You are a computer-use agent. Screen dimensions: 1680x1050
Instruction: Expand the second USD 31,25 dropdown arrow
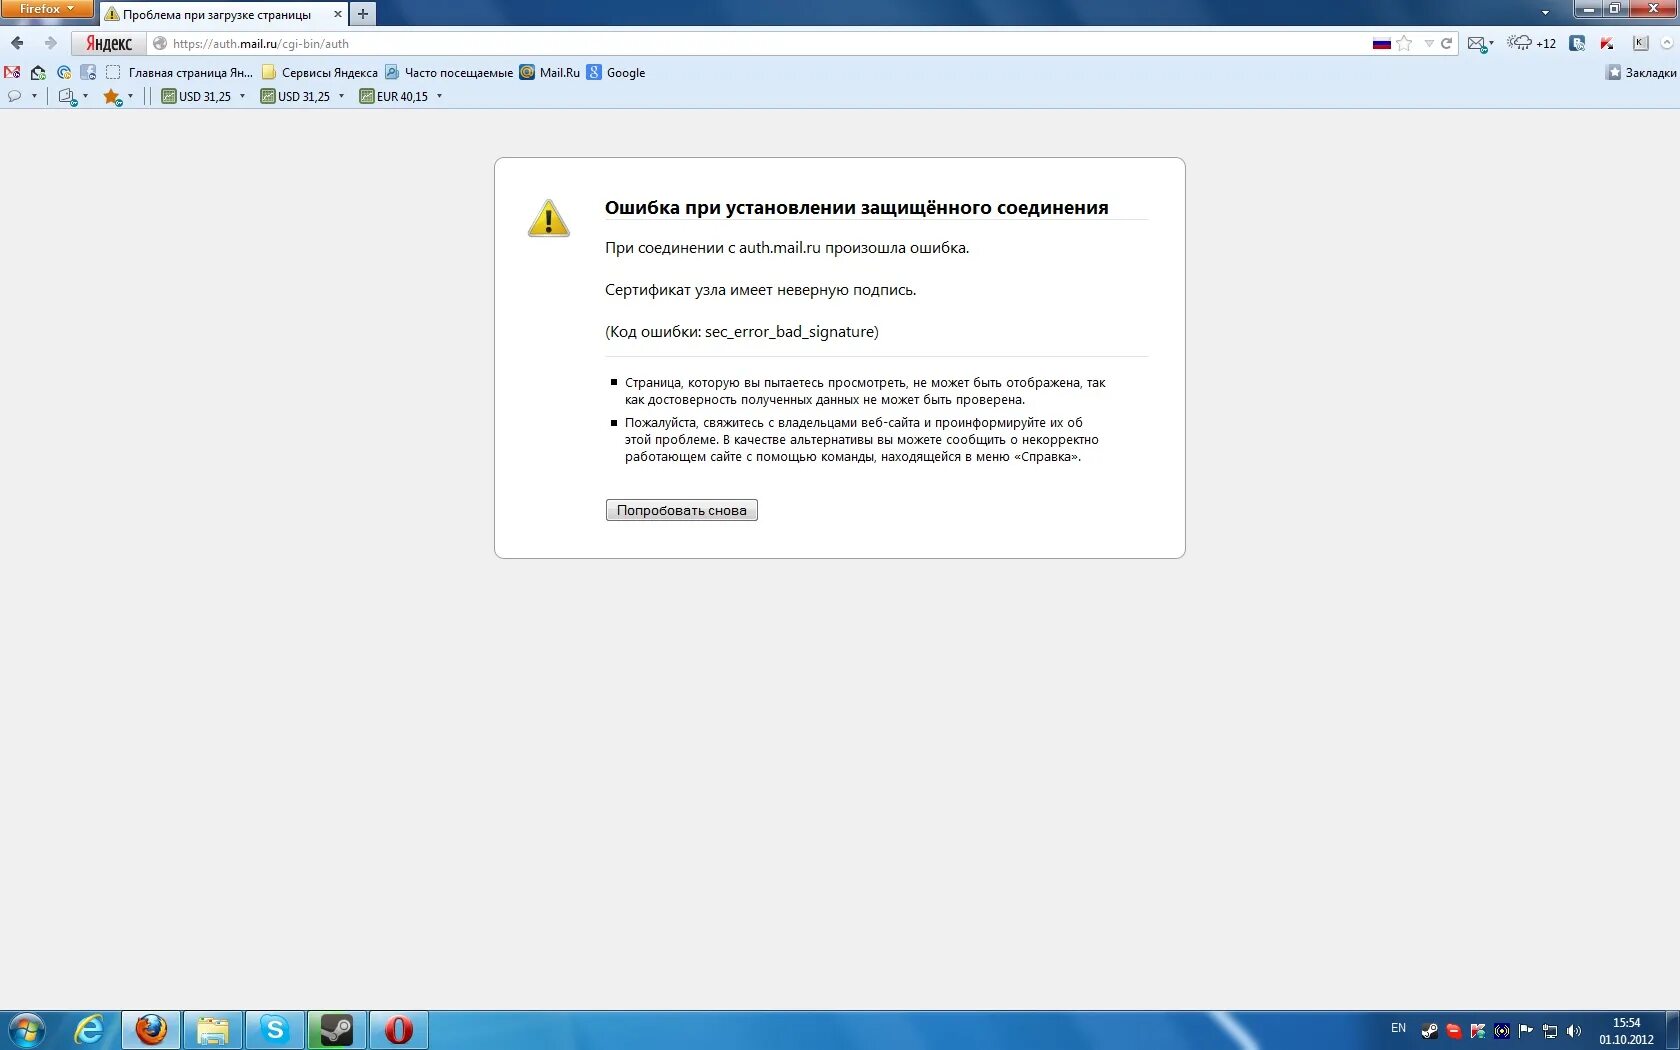click(341, 96)
